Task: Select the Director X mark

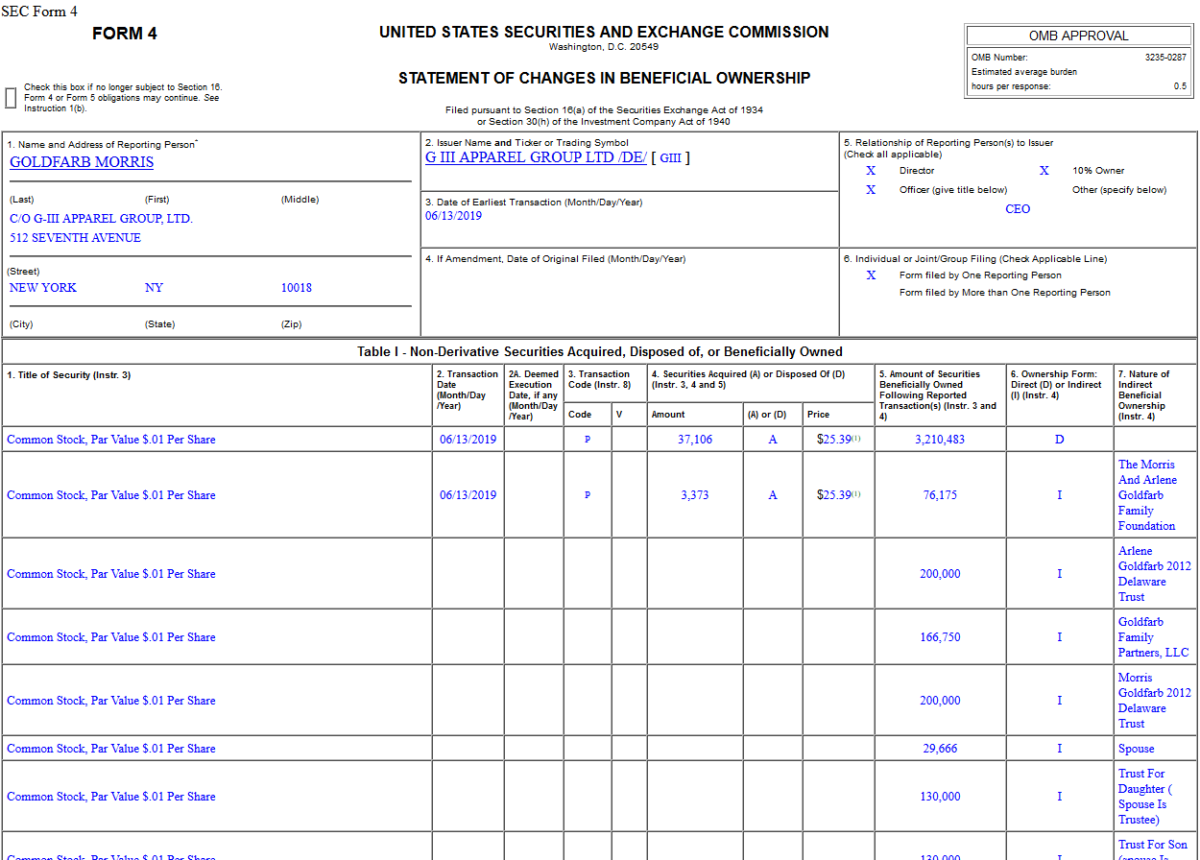Action: (x=870, y=171)
